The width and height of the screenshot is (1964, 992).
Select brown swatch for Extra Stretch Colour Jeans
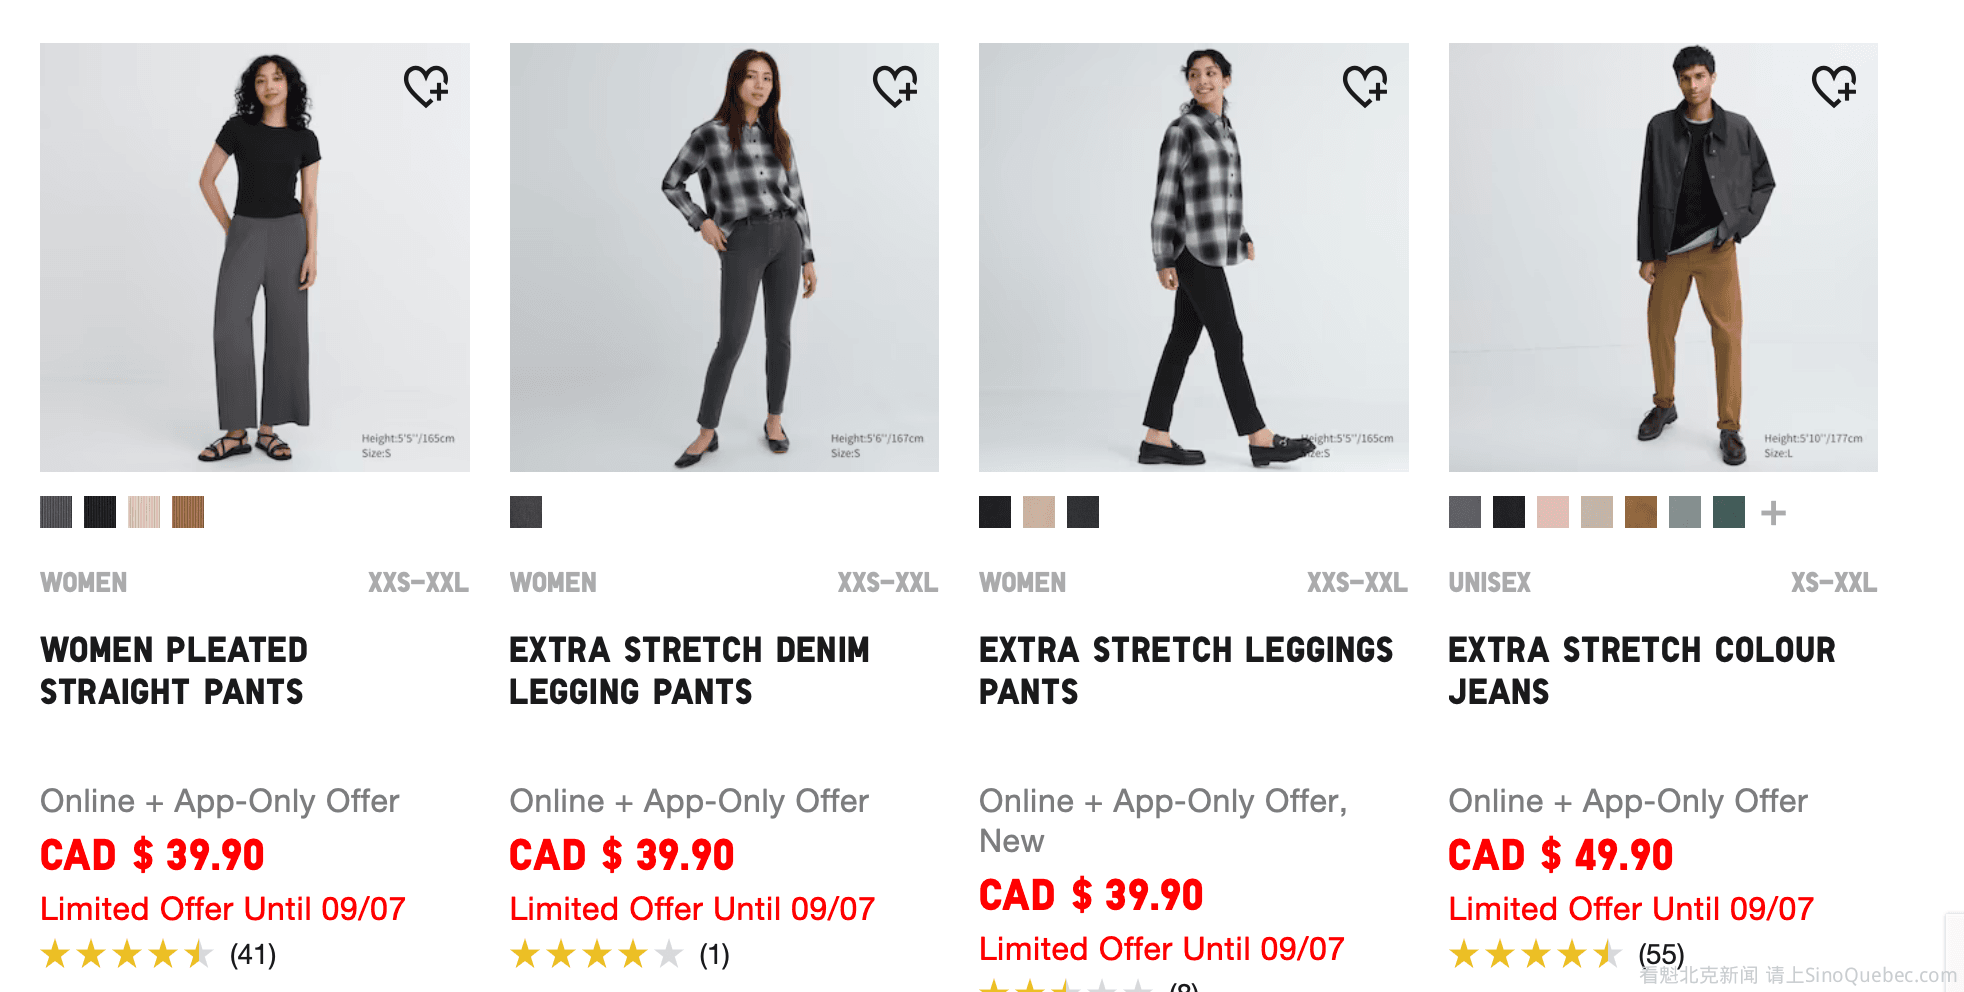[1641, 512]
